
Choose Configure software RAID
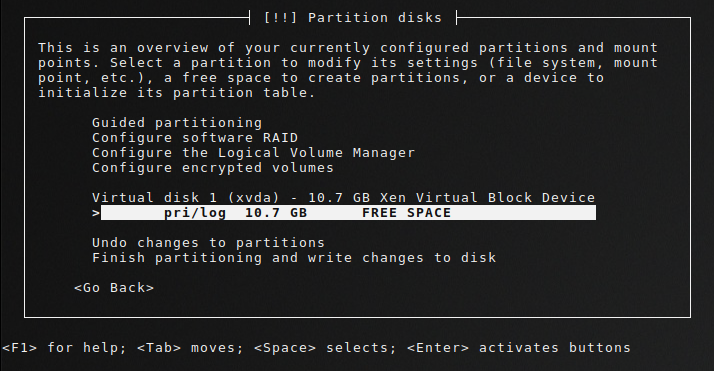(195, 138)
